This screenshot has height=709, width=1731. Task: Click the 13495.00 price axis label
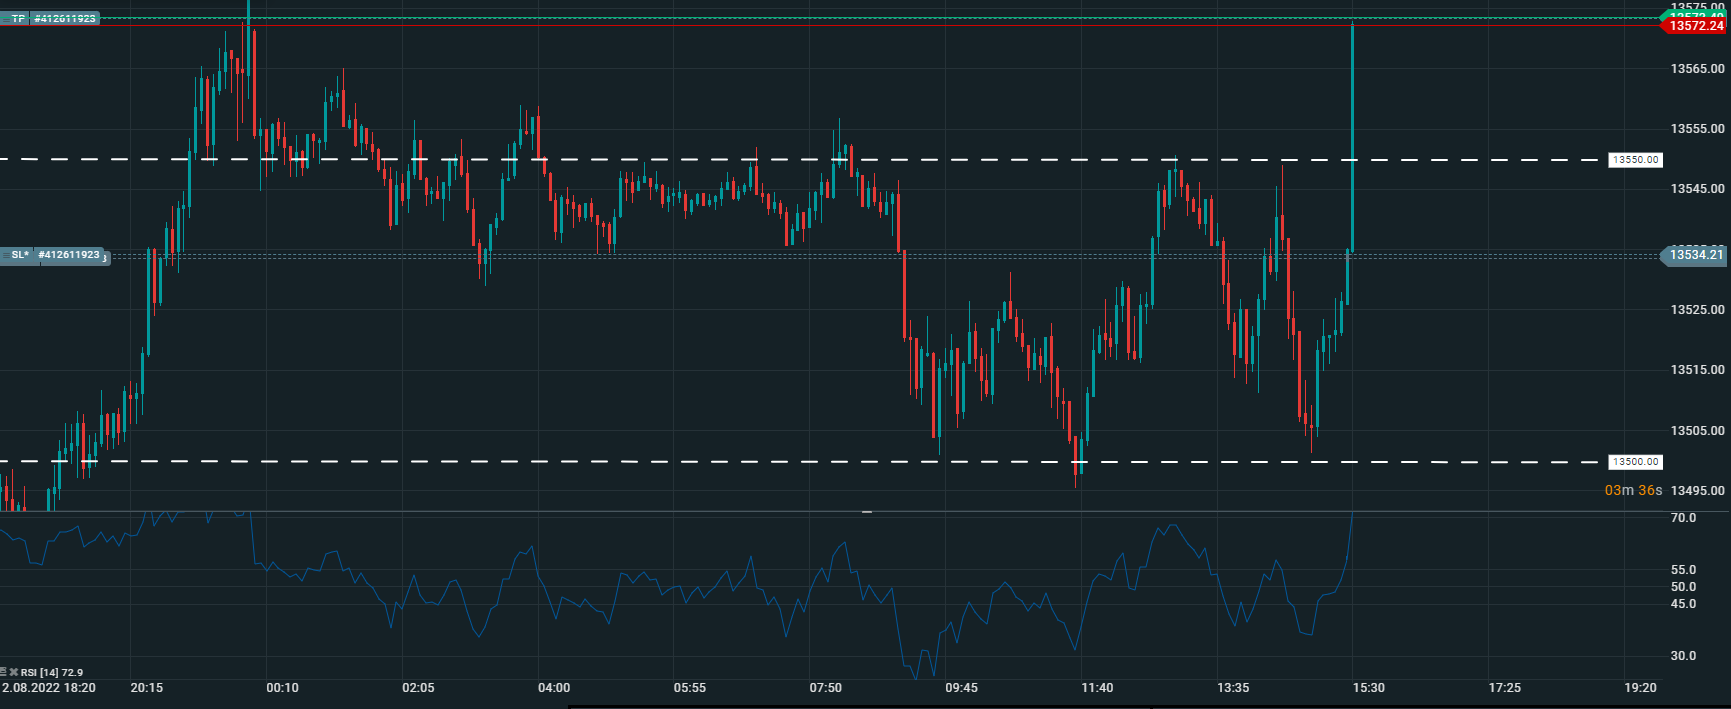coord(1697,491)
